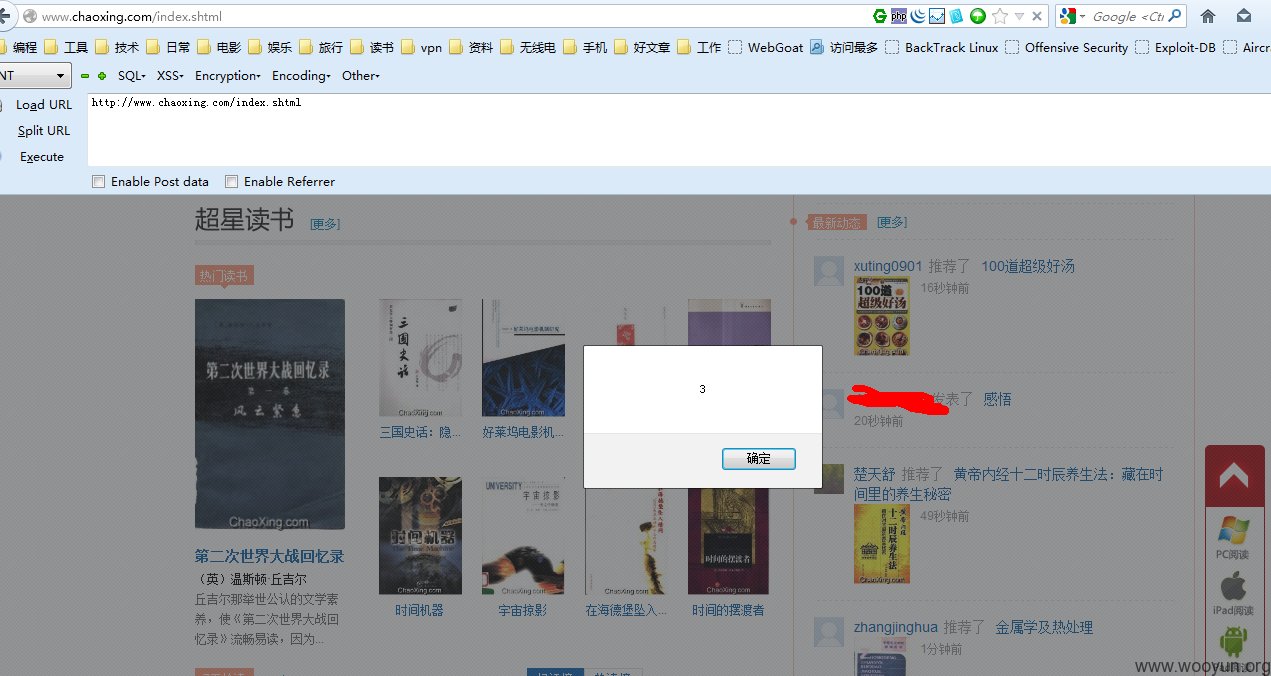Open the 娱乐 bookmarks folder
The width and height of the screenshot is (1271, 676).
coord(270,47)
